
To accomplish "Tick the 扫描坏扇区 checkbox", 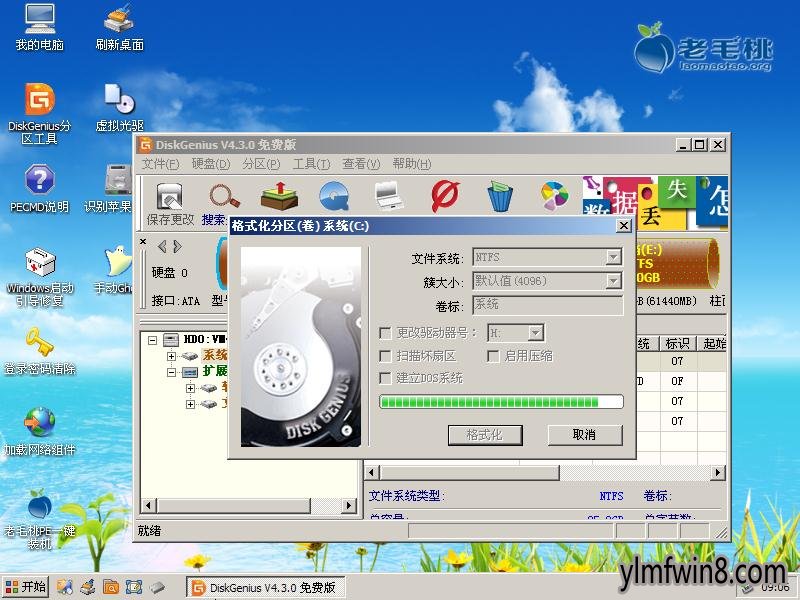I will pos(385,356).
